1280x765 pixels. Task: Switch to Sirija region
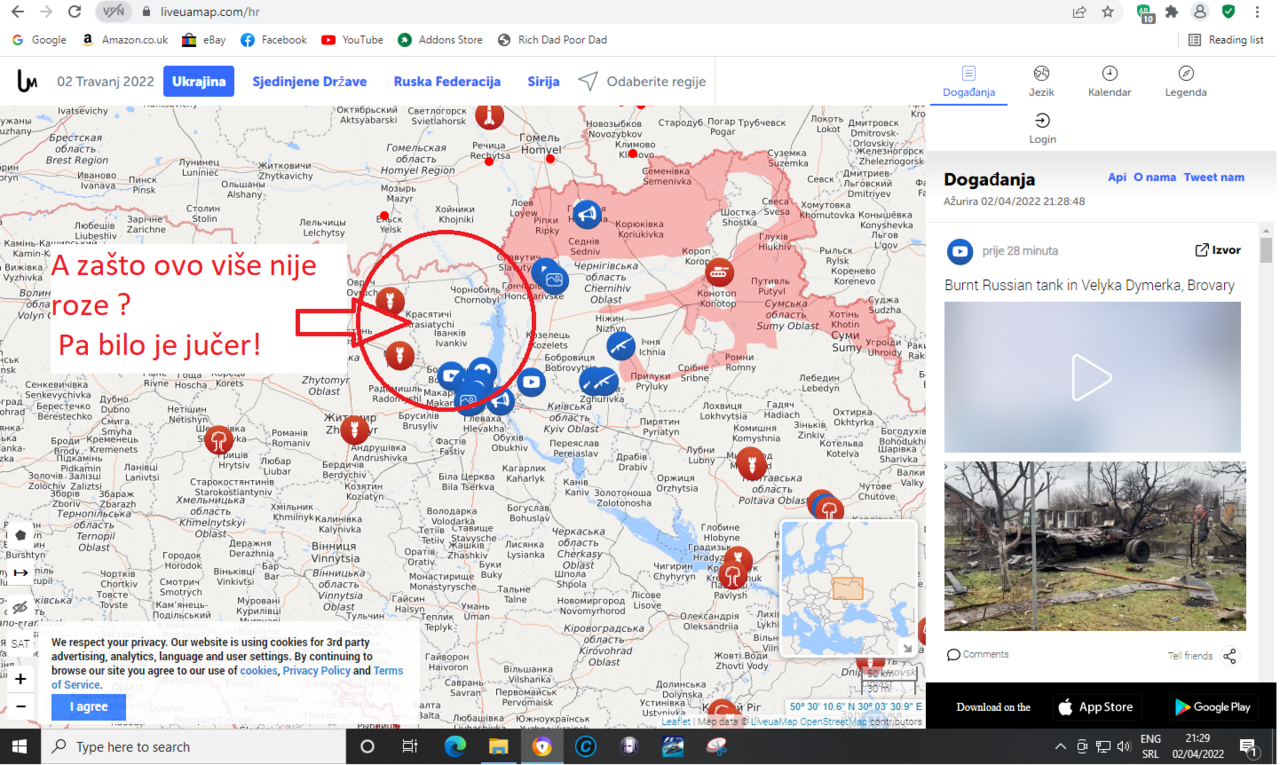[543, 81]
